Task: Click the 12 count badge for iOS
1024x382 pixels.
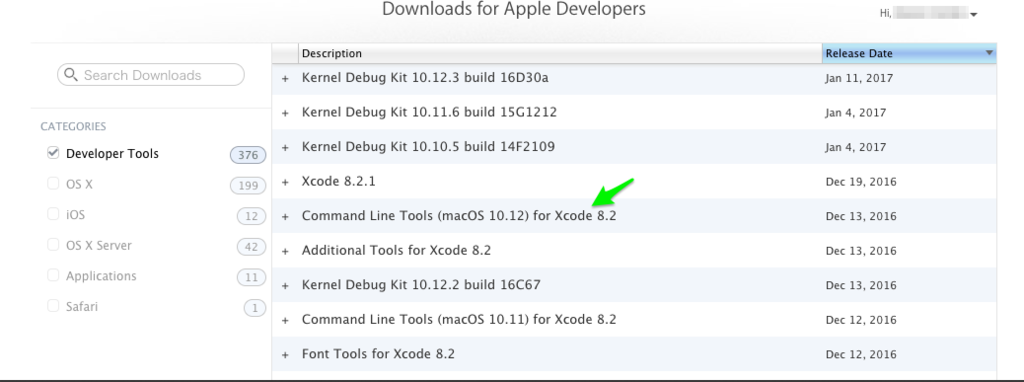Action: coord(251,216)
